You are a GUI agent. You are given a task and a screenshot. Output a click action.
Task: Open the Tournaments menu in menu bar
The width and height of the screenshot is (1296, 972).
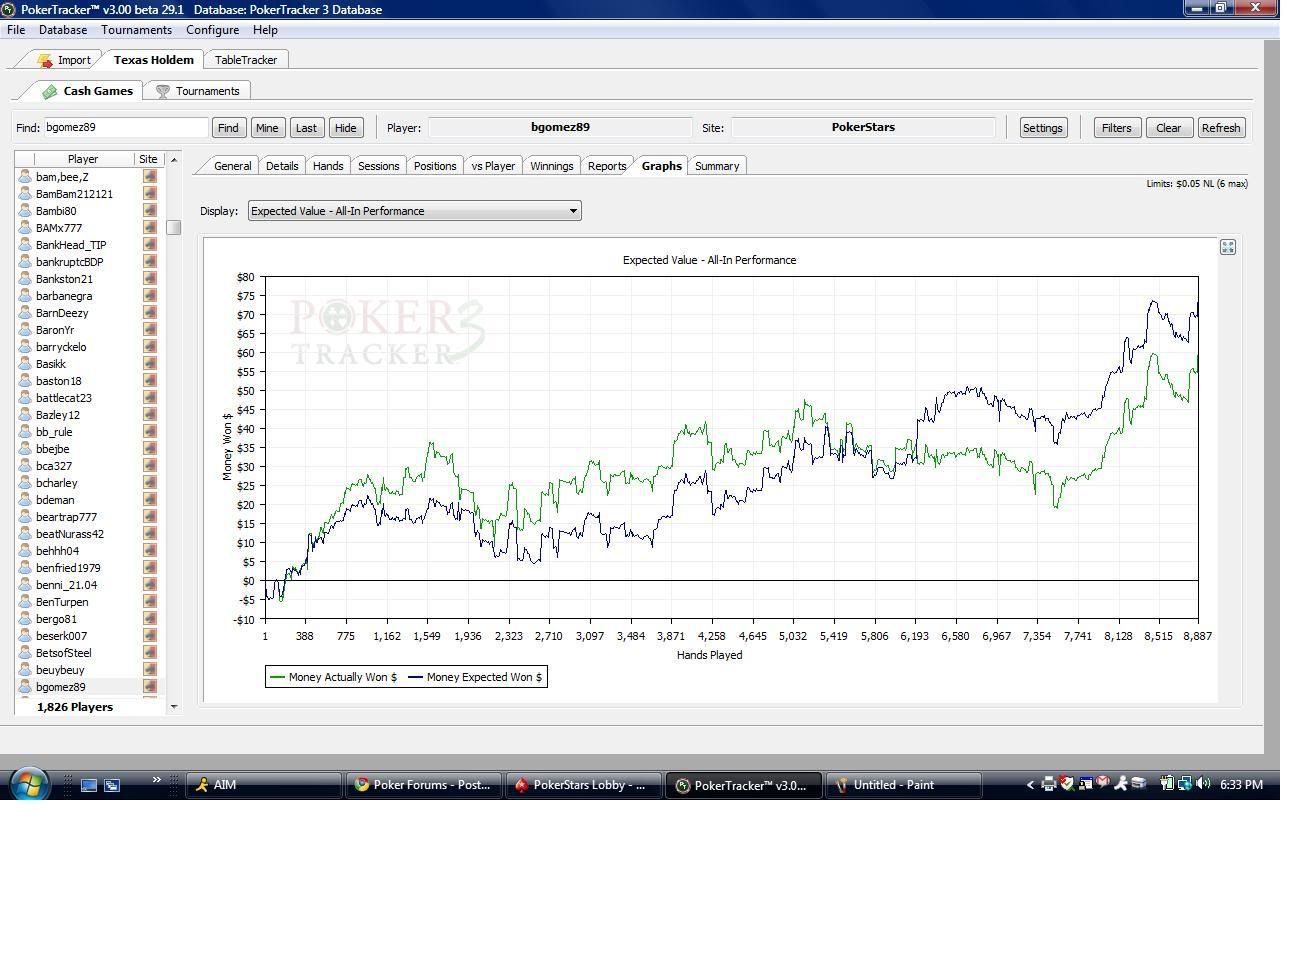coord(136,30)
